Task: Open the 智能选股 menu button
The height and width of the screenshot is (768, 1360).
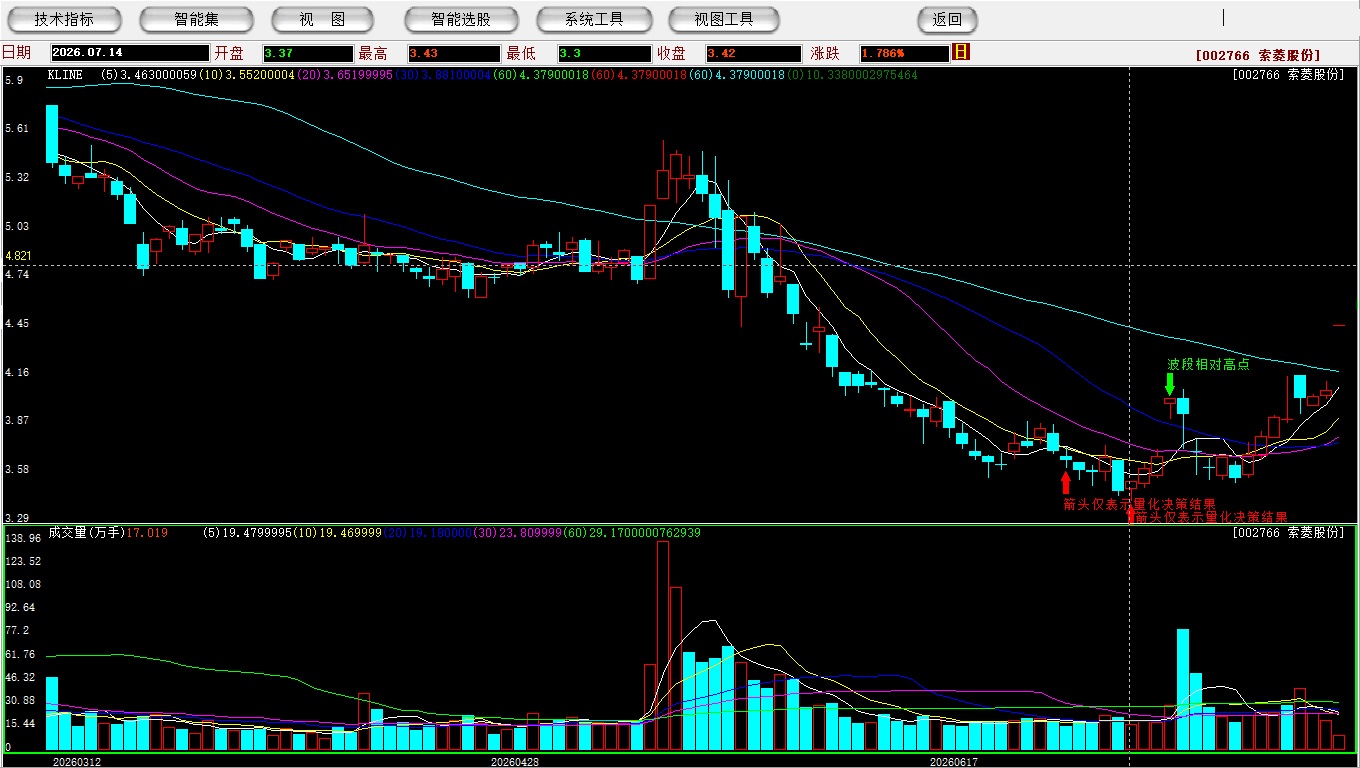Action: coord(461,19)
